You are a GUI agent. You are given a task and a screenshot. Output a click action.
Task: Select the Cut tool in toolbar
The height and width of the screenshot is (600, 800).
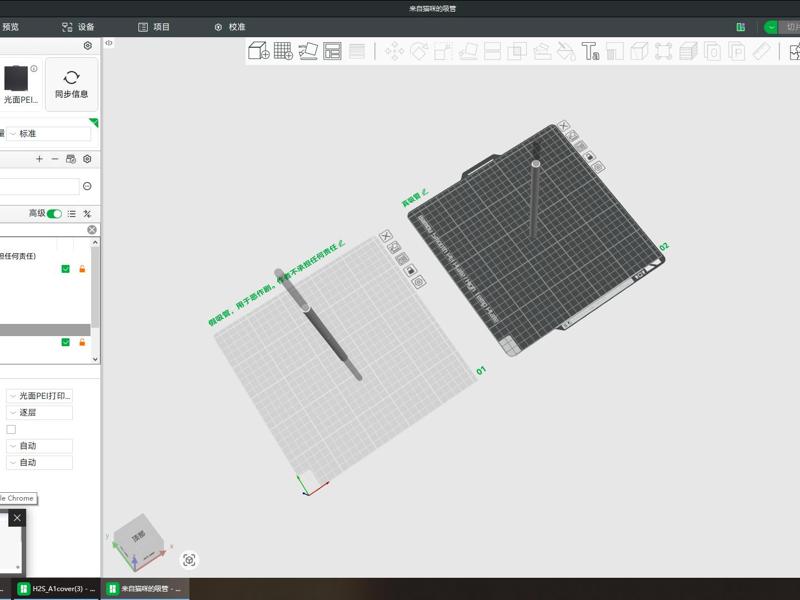[x=492, y=51]
